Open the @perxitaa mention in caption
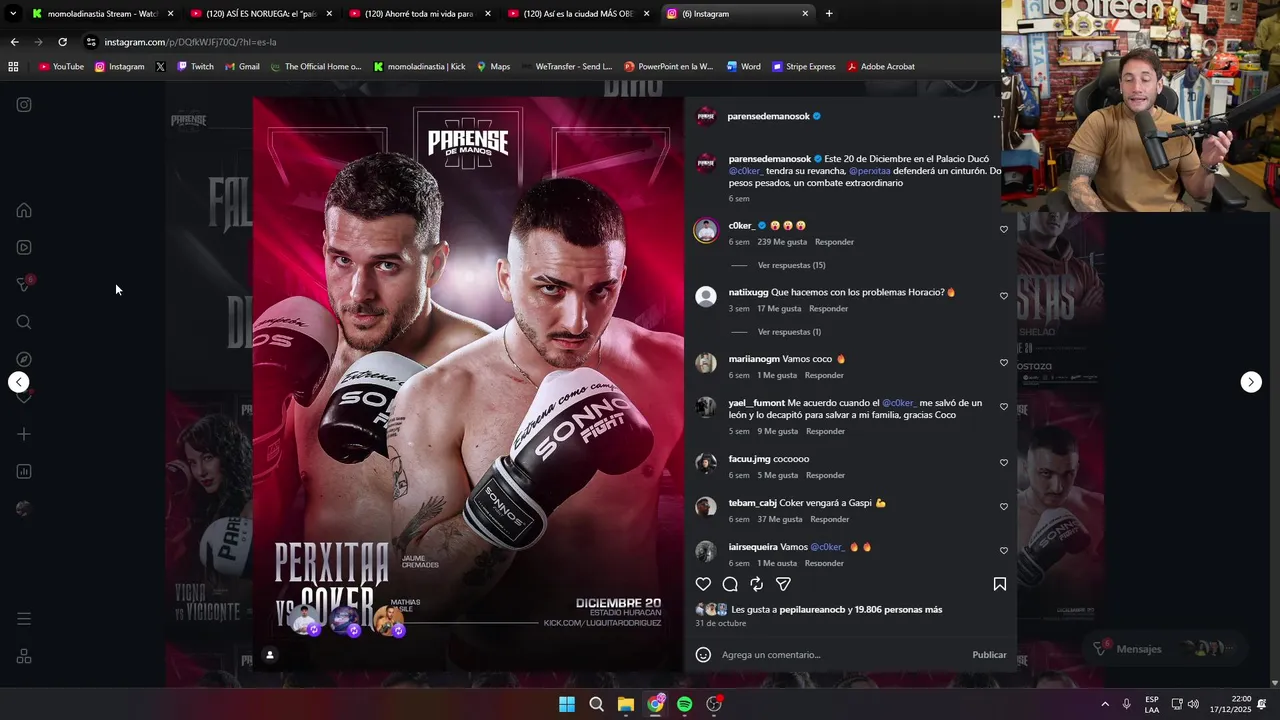Screen dimensions: 1280x720 pyautogui.click(x=869, y=171)
